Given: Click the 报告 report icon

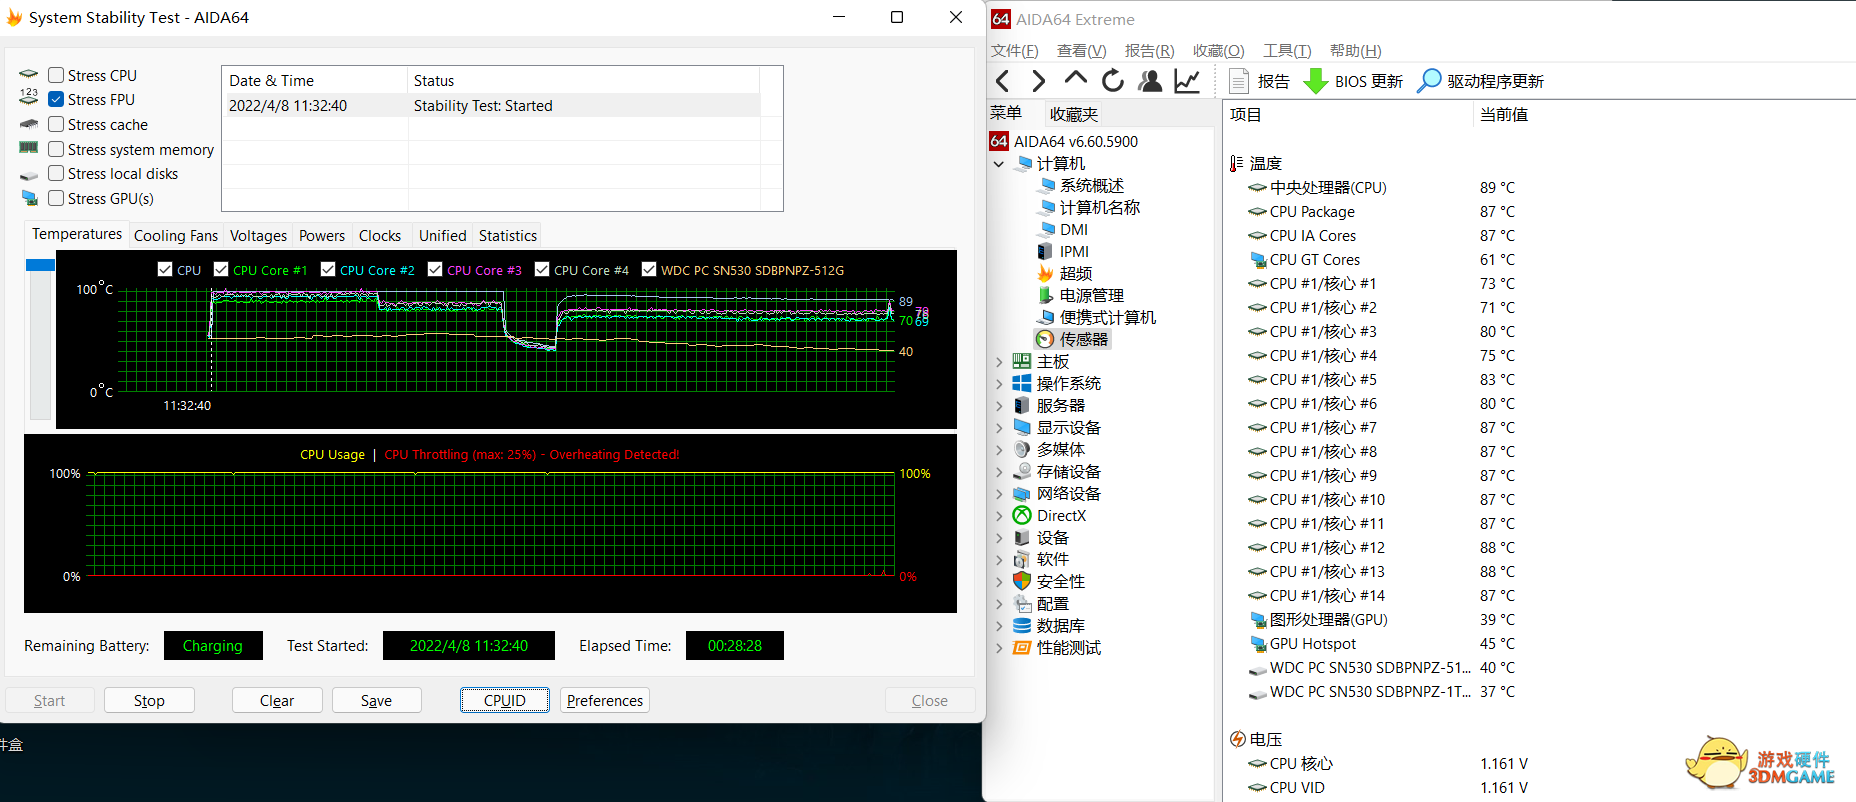Looking at the screenshot, I should [x=1239, y=81].
